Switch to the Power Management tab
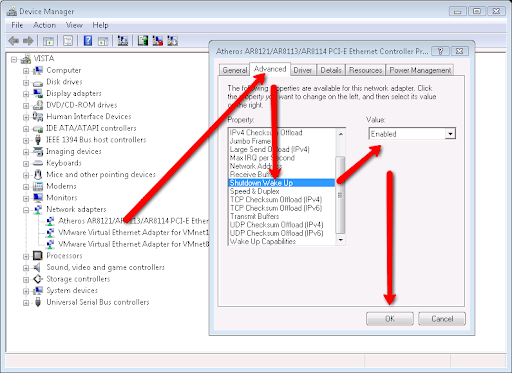512x373 pixels. [x=420, y=70]
